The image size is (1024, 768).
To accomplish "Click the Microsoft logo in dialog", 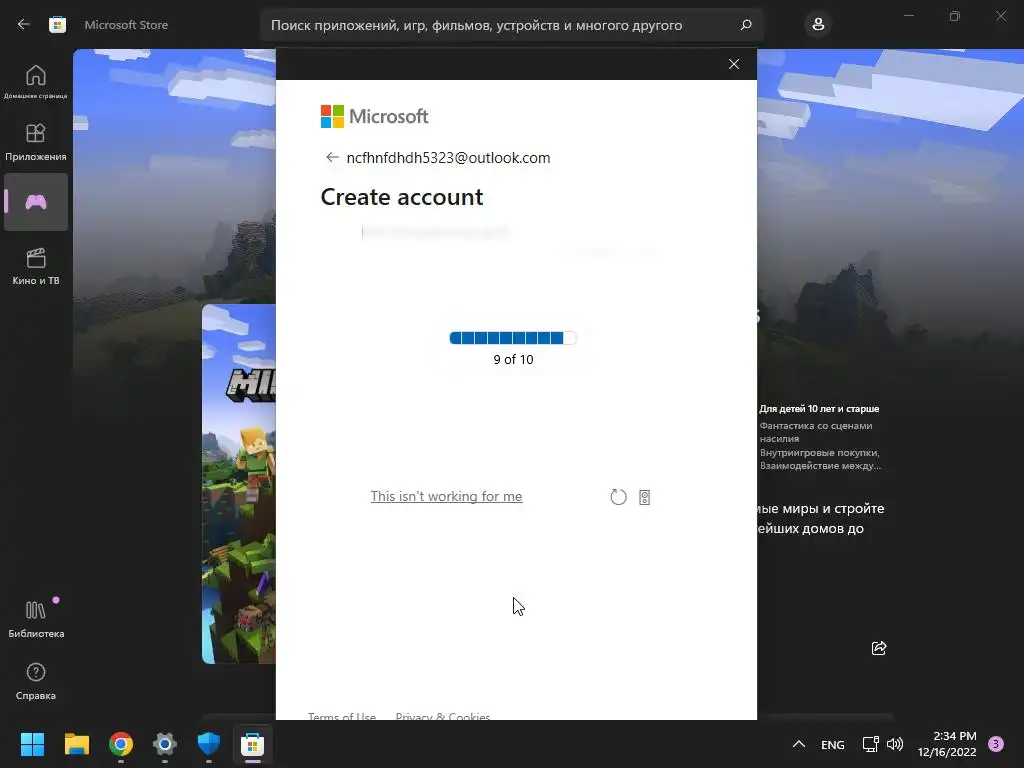I will (x=374, y=116).
